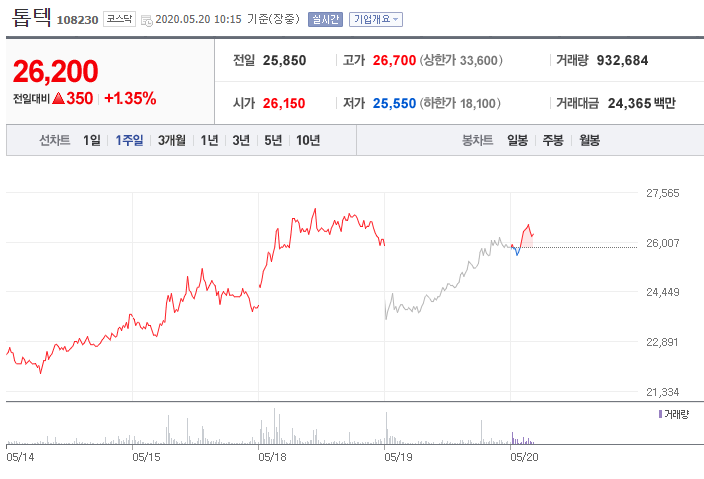Viewport: 704px width, 479px height.
Task: Click the 05/14 date label on the axis
Action: [20, 457]
